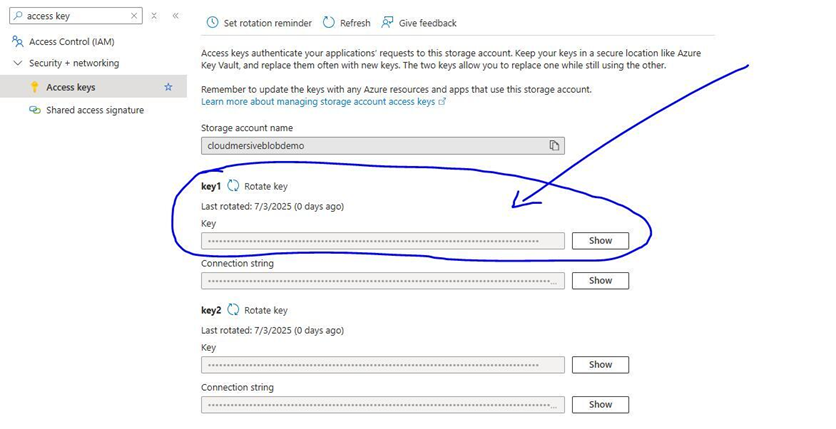836x429 pixels.
Task: Click the yellow key icon for Access keys
Action: (35, 87)
